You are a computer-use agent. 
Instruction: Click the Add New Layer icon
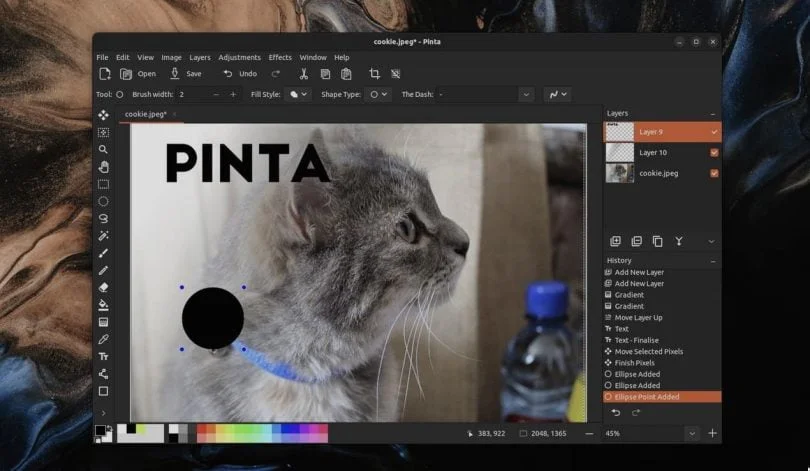click(615, 241)
